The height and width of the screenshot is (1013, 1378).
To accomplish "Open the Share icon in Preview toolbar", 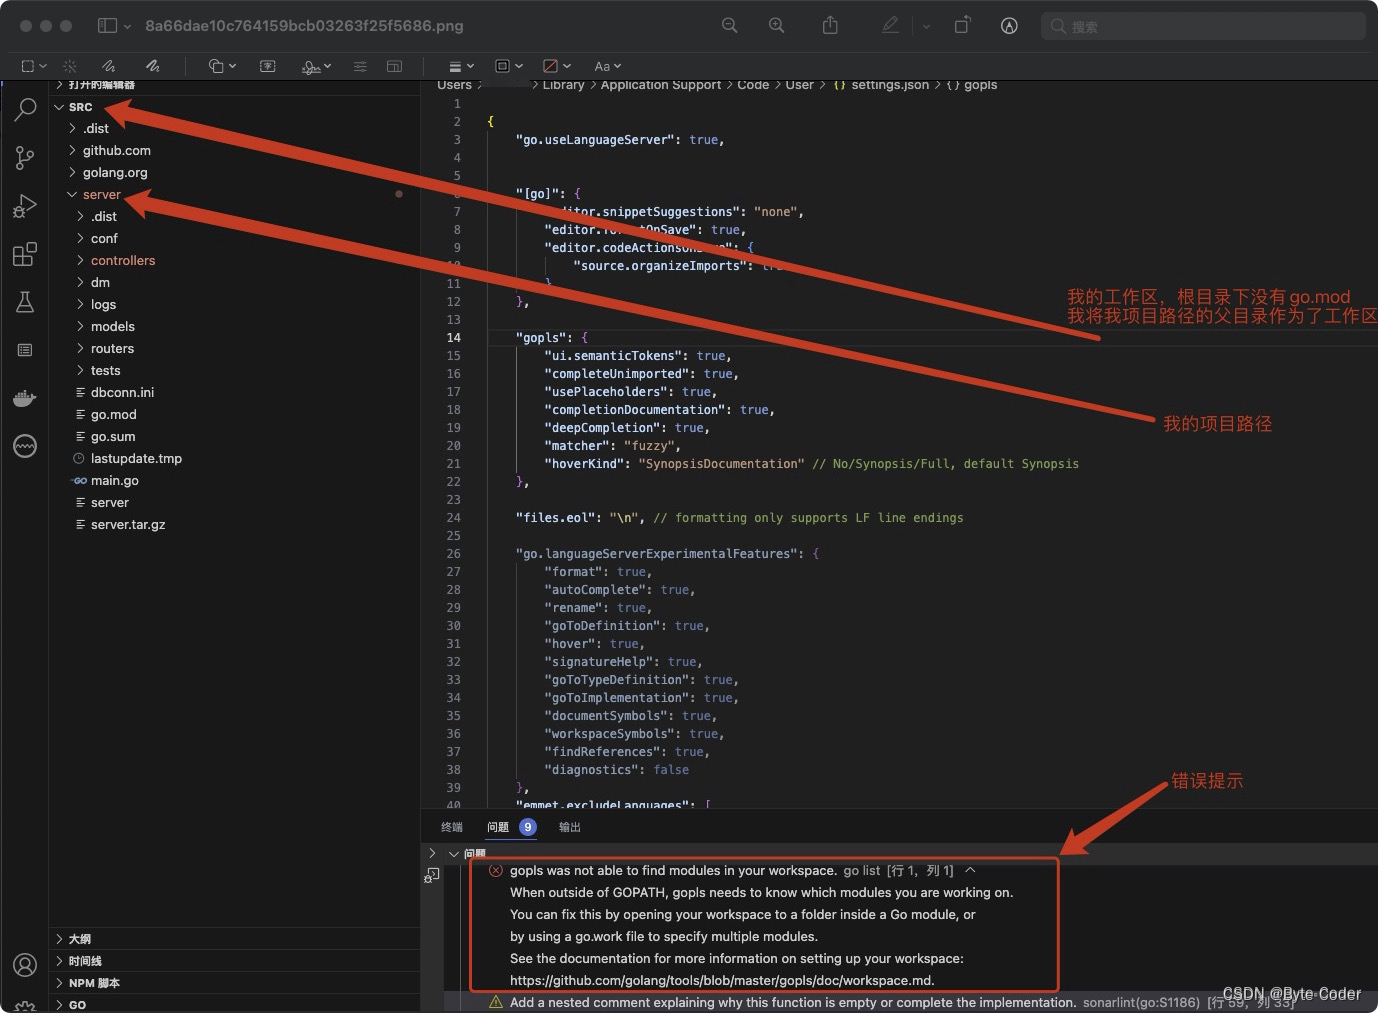I will 830,26.
